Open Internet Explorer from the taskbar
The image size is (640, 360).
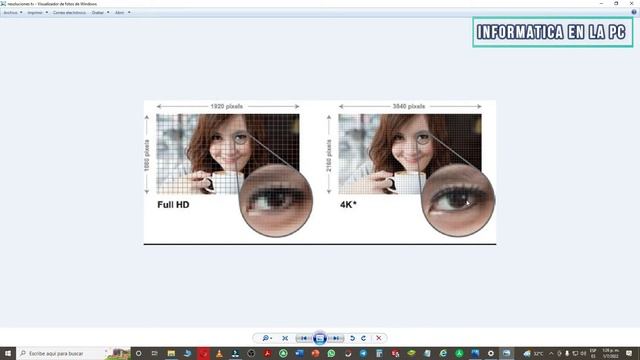click(443, 353)
